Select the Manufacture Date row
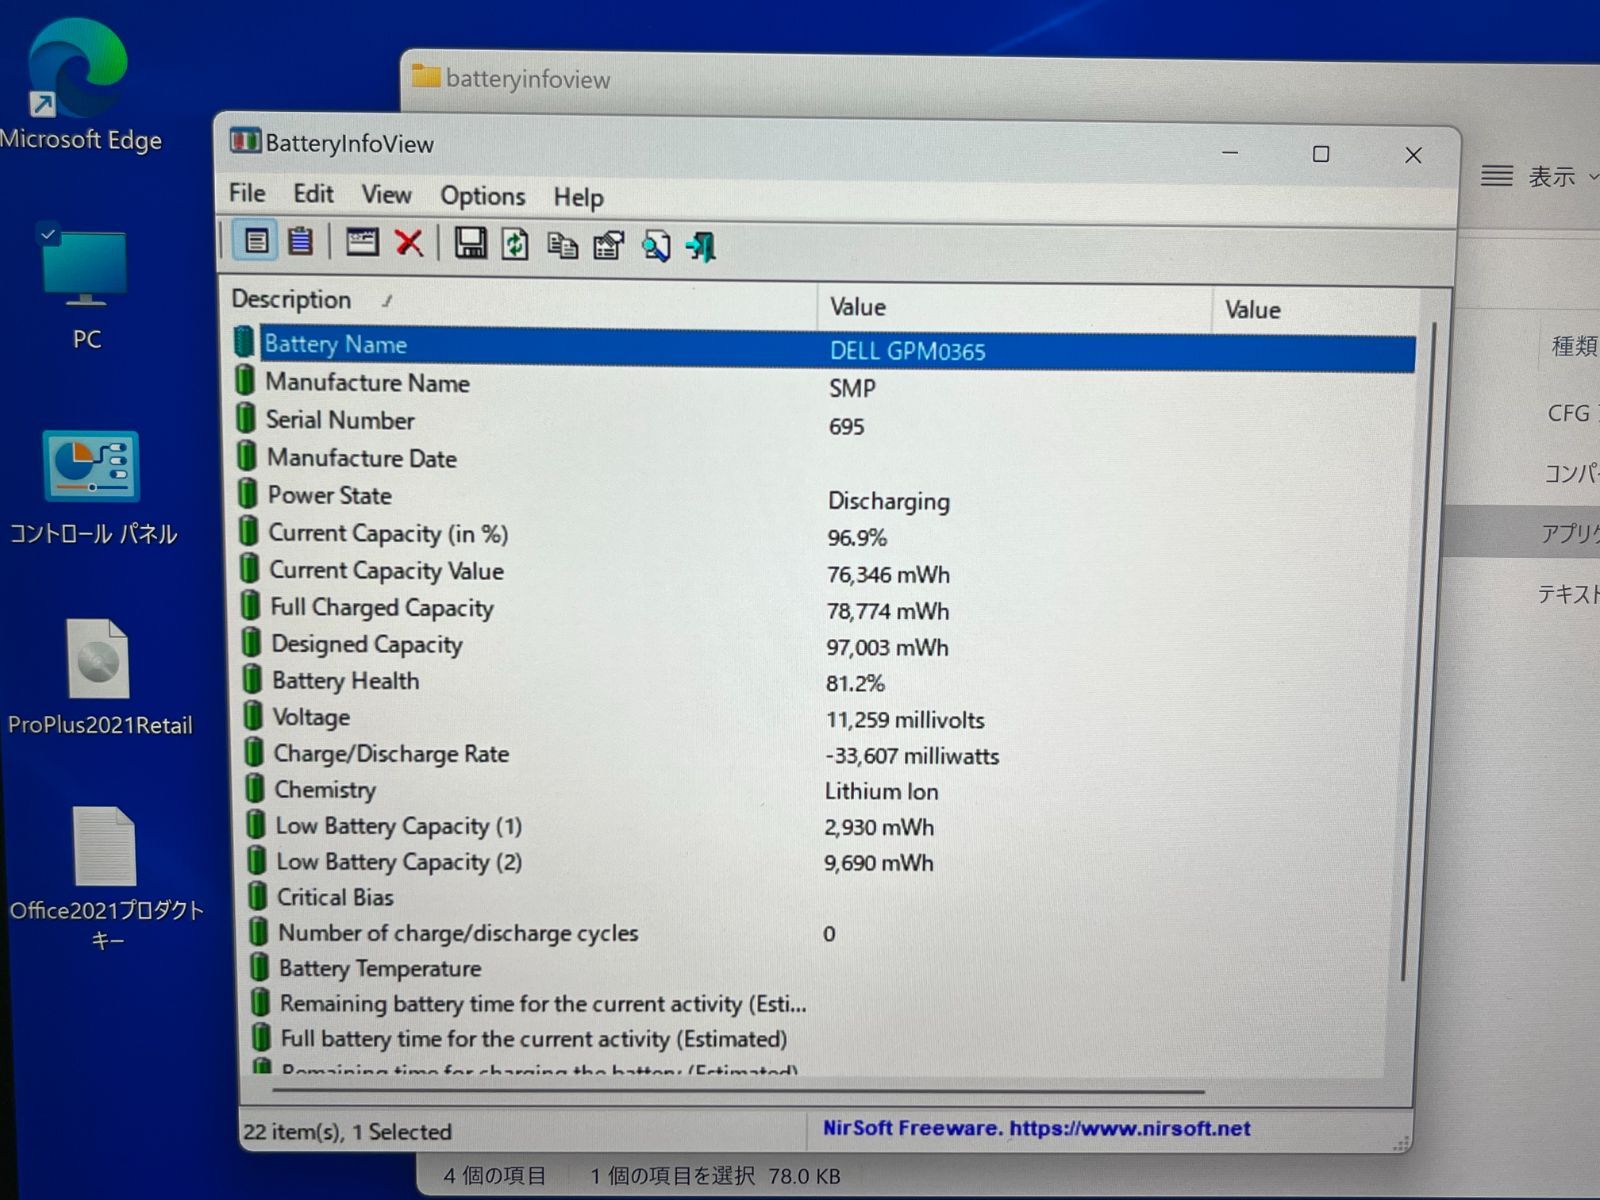This screenshot has height=1200, width=1600. (x=825, y=459)
